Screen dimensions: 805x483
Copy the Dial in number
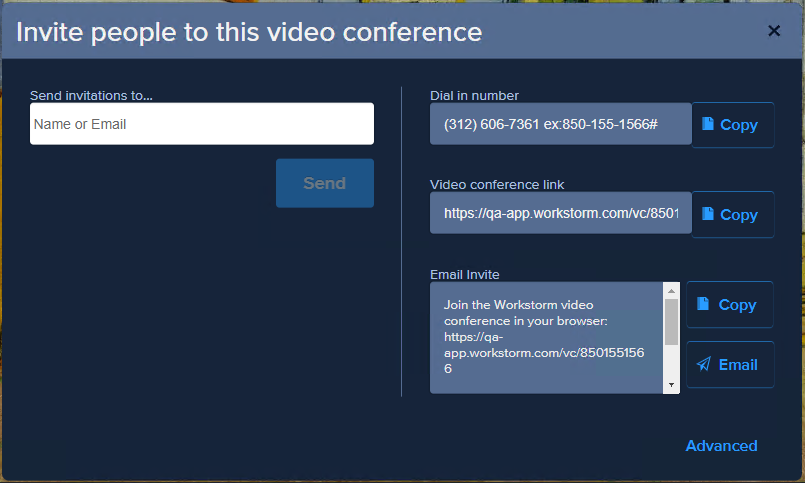tap(733, 125)
